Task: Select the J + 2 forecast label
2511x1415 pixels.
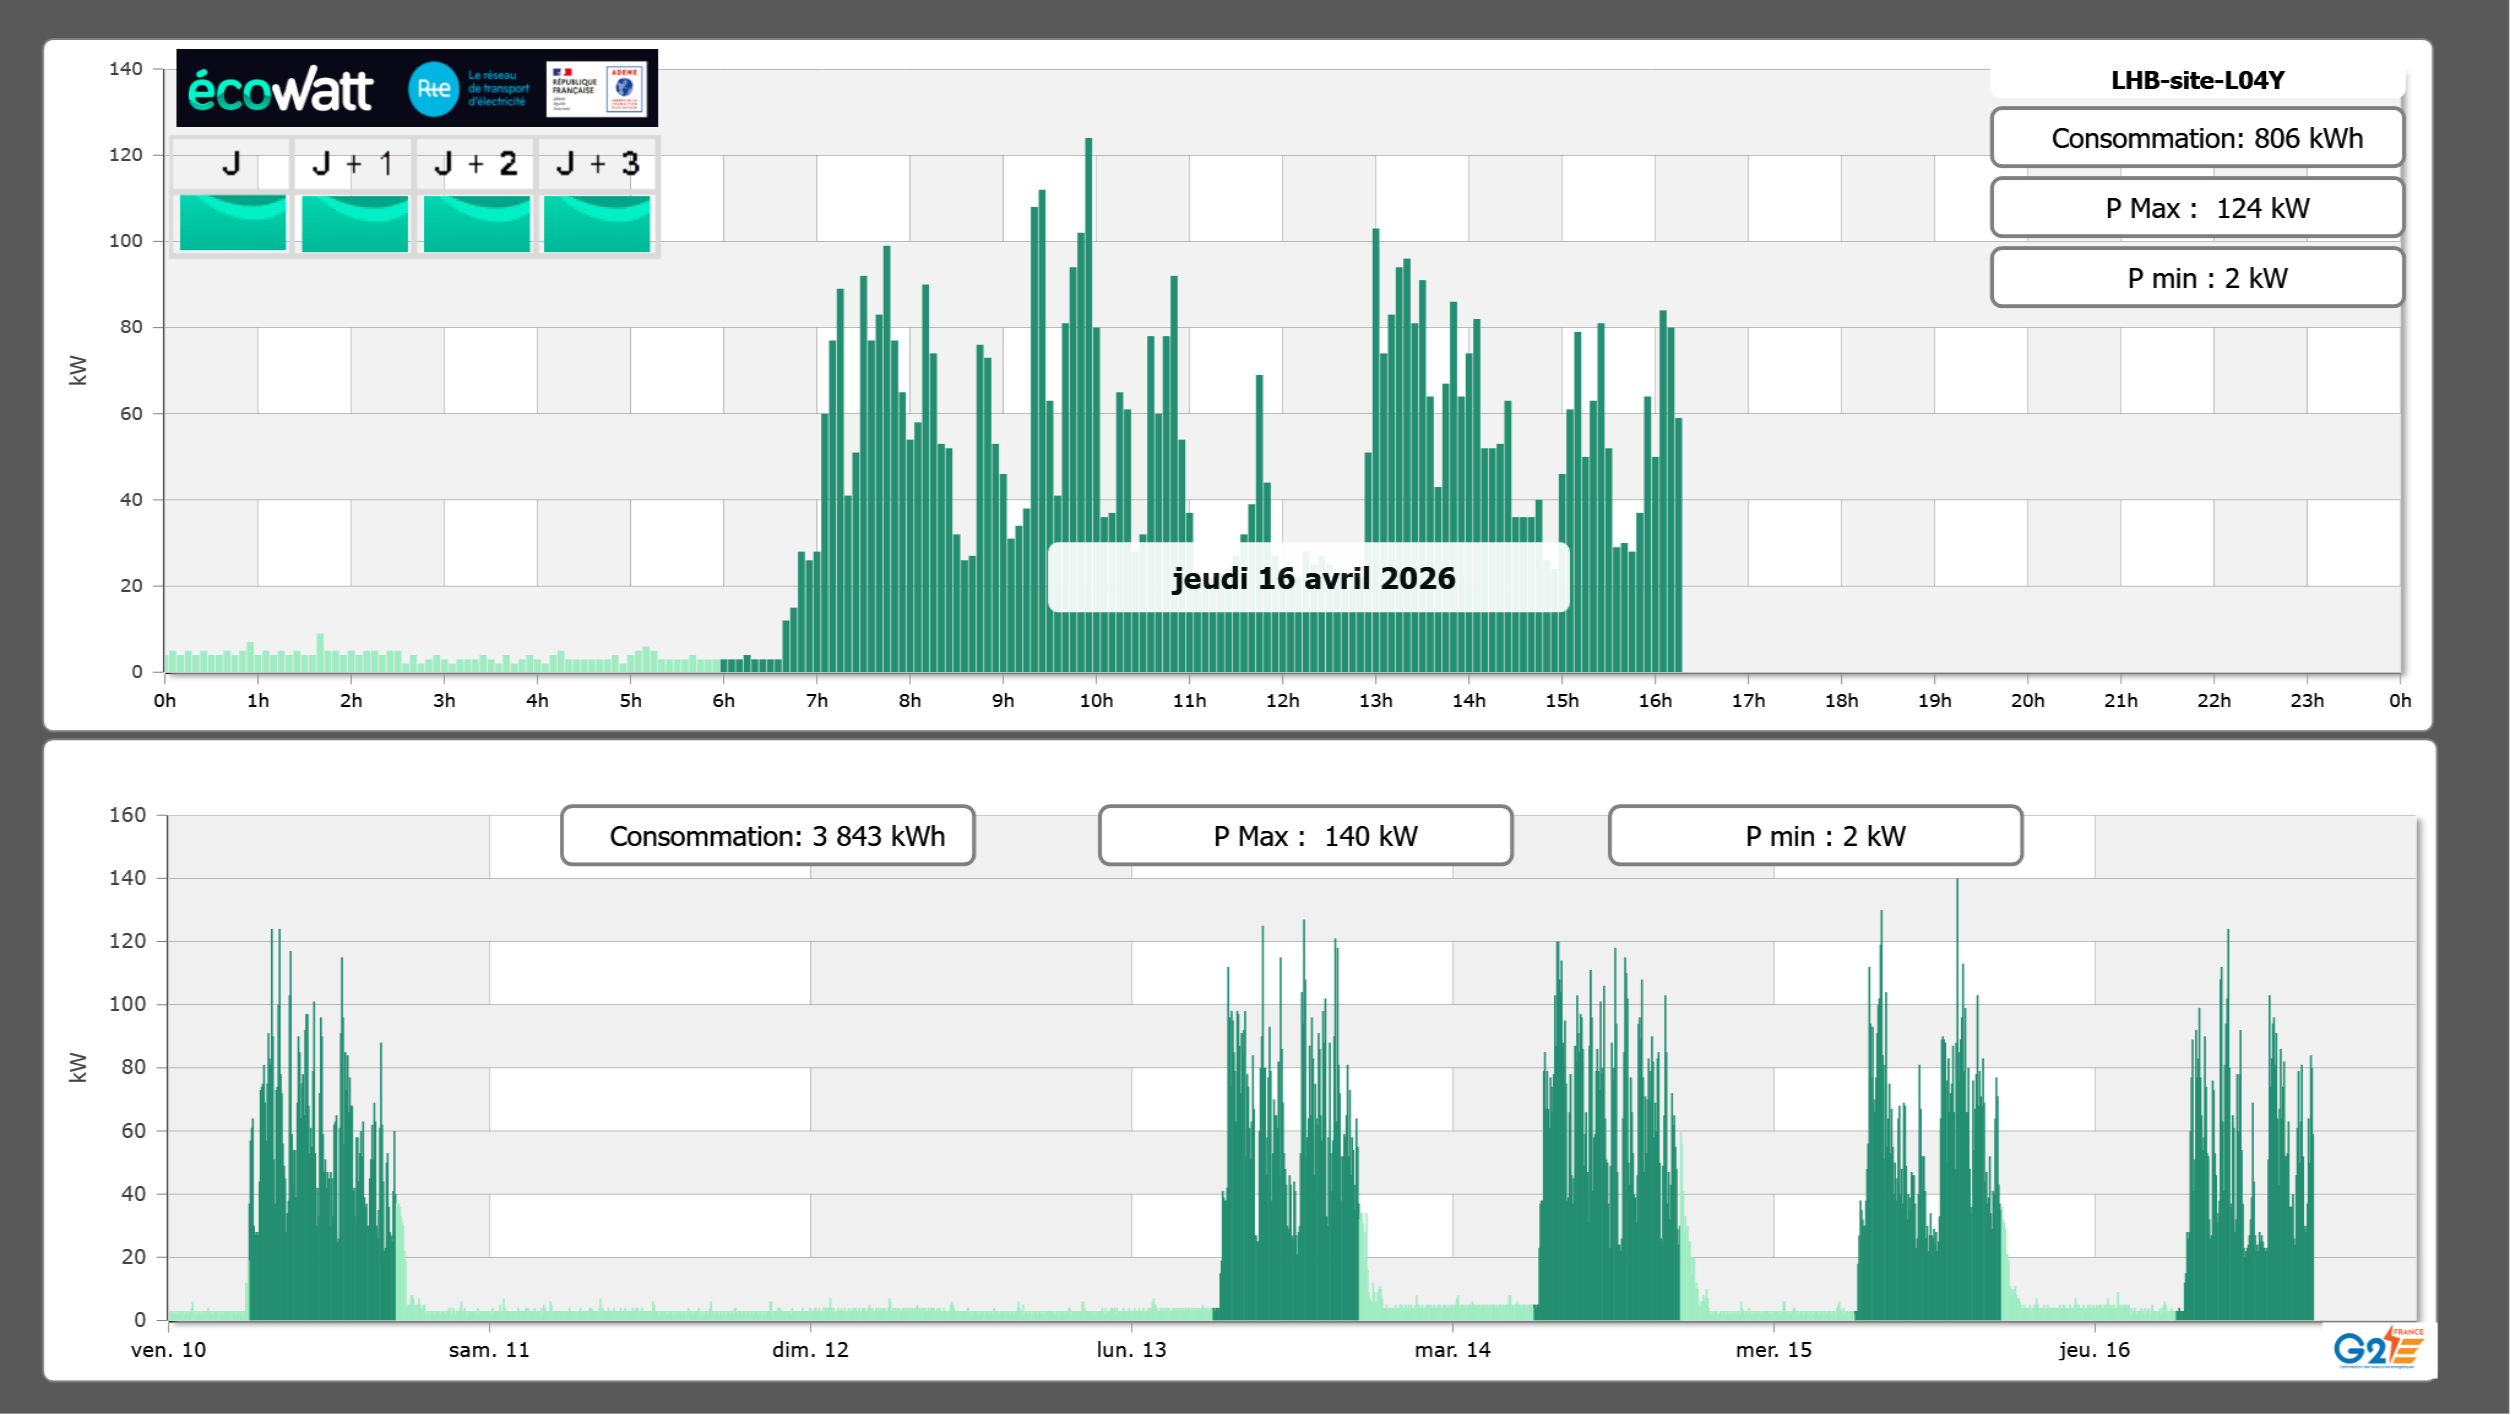Action: click(476, 163)
